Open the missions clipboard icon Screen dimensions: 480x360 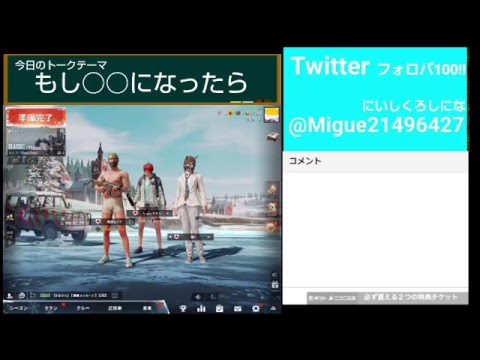[x=219, y=308]
